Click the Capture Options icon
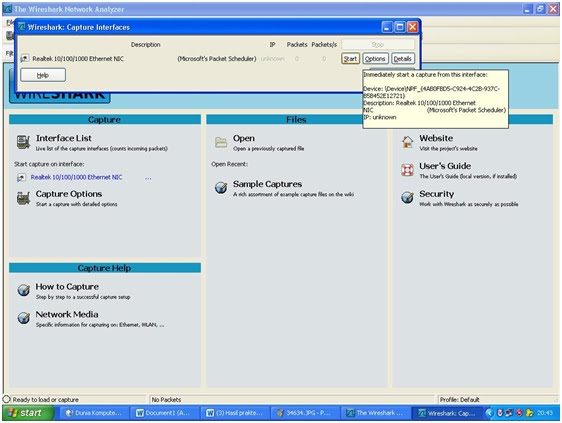 pyautogui.click(x=23, y=198)
